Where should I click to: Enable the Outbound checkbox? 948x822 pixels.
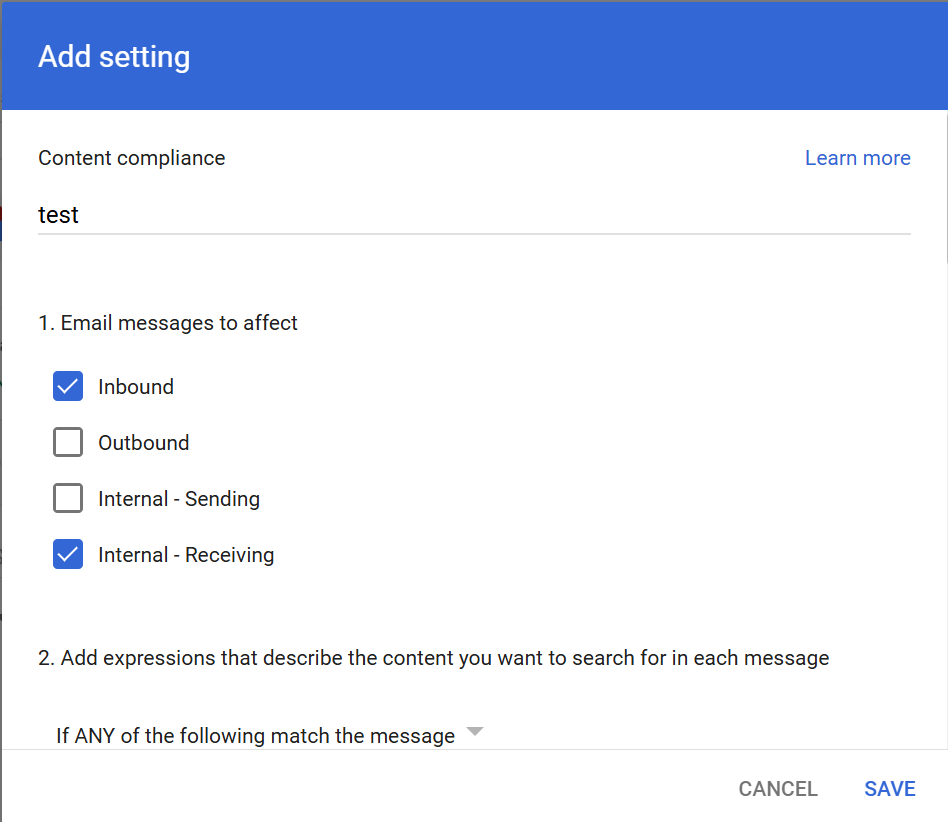68,442
